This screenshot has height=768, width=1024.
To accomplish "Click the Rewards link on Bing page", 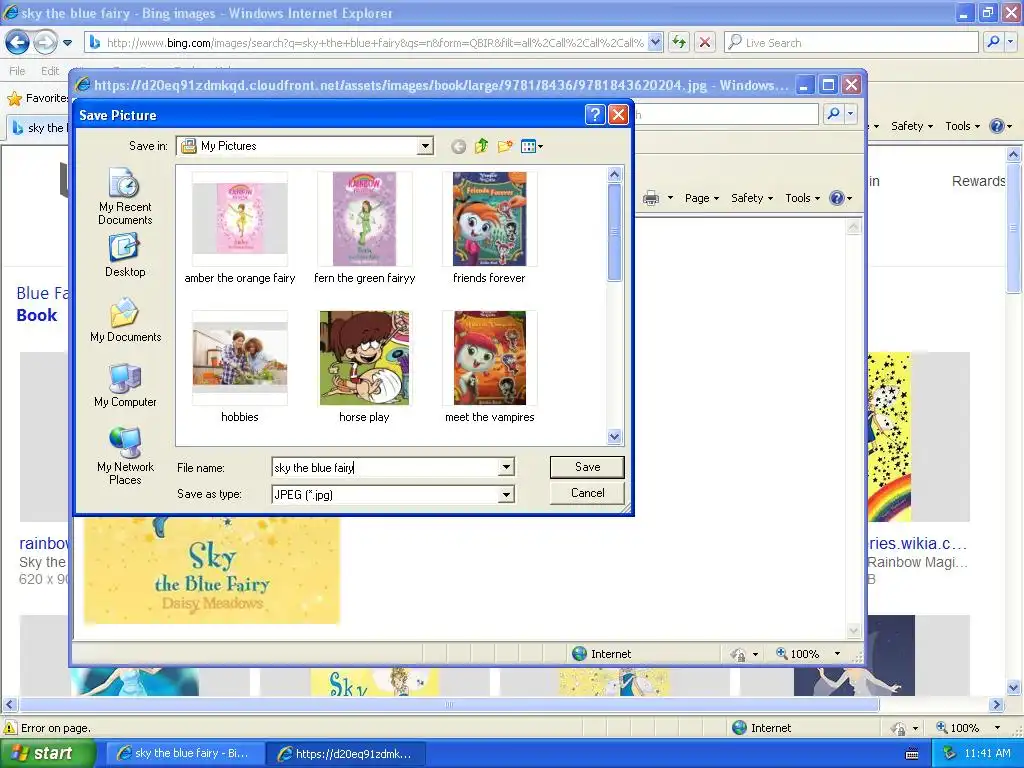I will (978, 181).
